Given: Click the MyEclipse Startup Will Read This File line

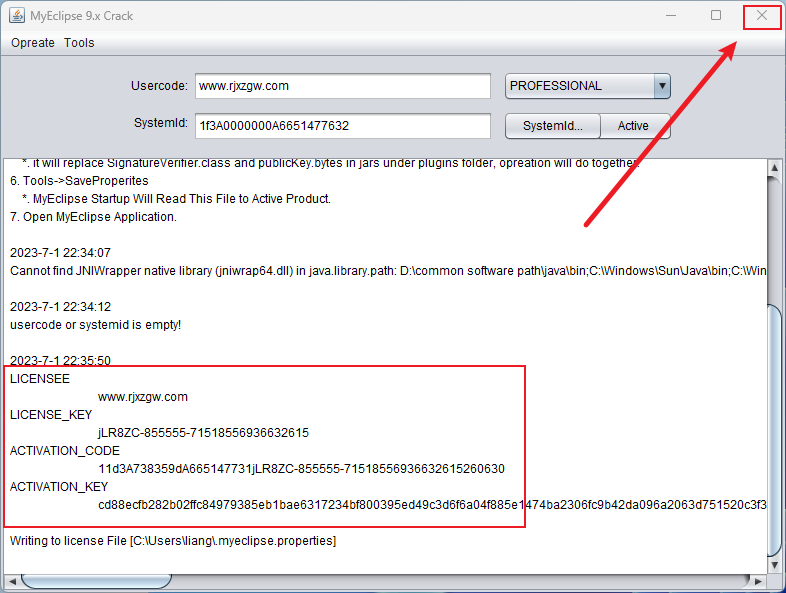Looking at the screenshot, I should (176, 199).
